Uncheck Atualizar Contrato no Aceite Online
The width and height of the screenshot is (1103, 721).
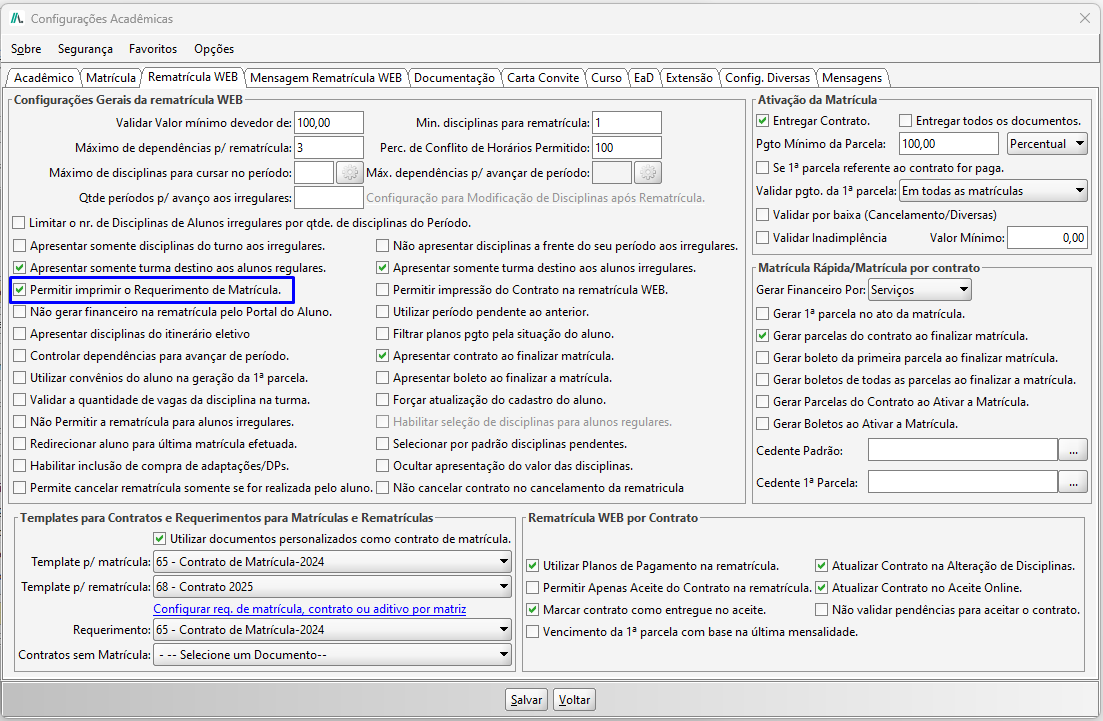(x=822, y=587)
